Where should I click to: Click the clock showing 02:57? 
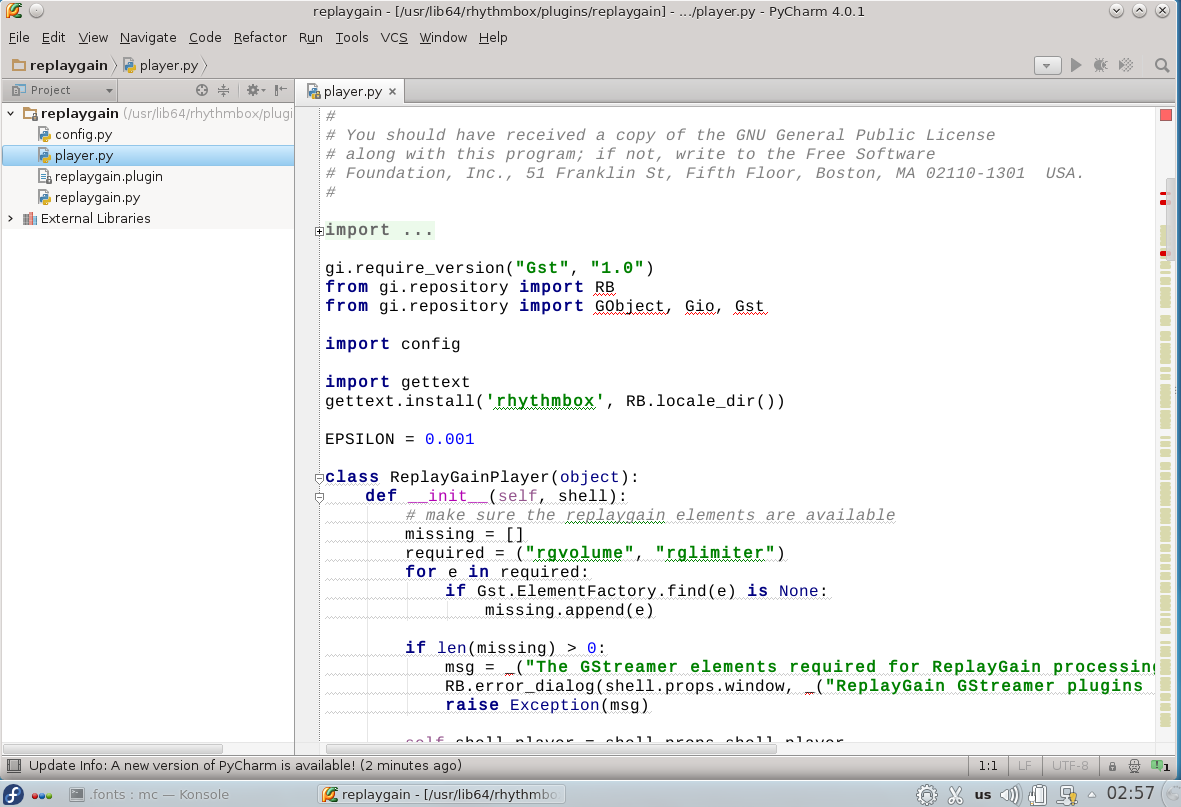pos(1130,793)
